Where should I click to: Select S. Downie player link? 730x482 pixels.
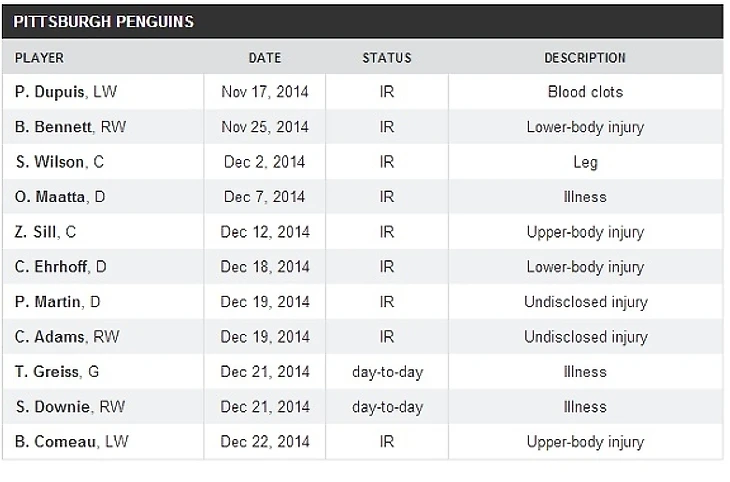[52, 407]
